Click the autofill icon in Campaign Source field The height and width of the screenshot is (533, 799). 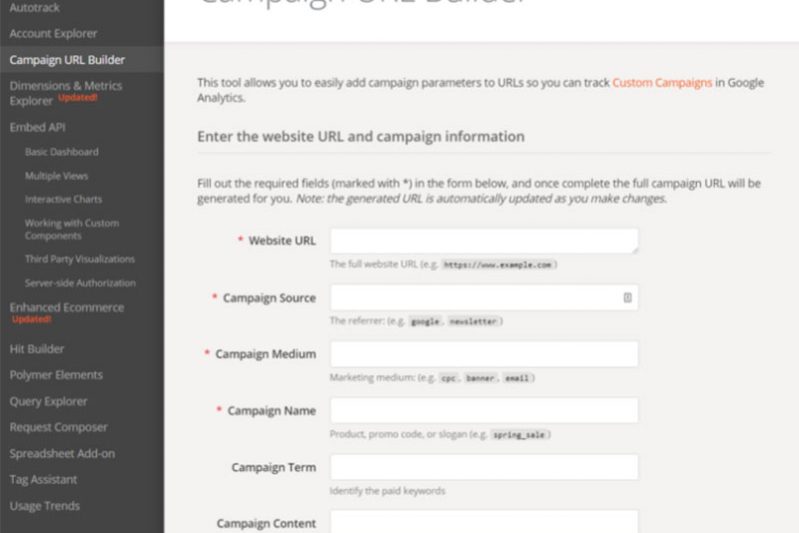627,297
